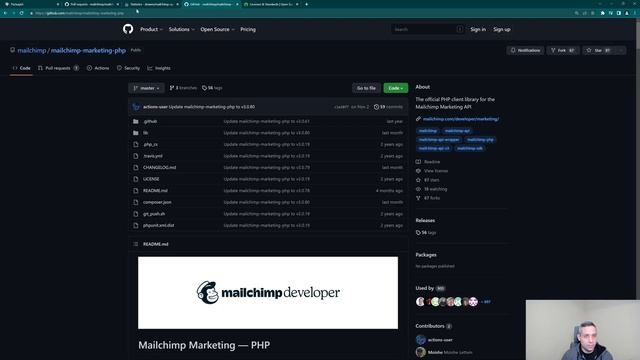Open the git_push.sh file
The width and height of the screenshot is (640, 360).
click(x=154, y=213)
